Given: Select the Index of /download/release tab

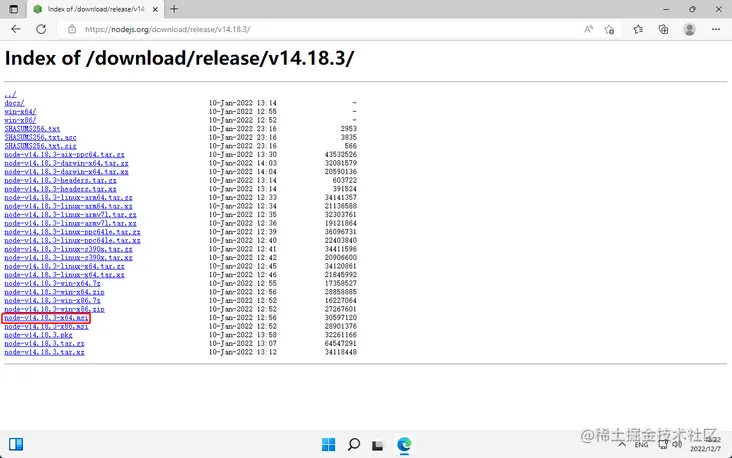Looking at the screenshot, I should click(96, 9).
